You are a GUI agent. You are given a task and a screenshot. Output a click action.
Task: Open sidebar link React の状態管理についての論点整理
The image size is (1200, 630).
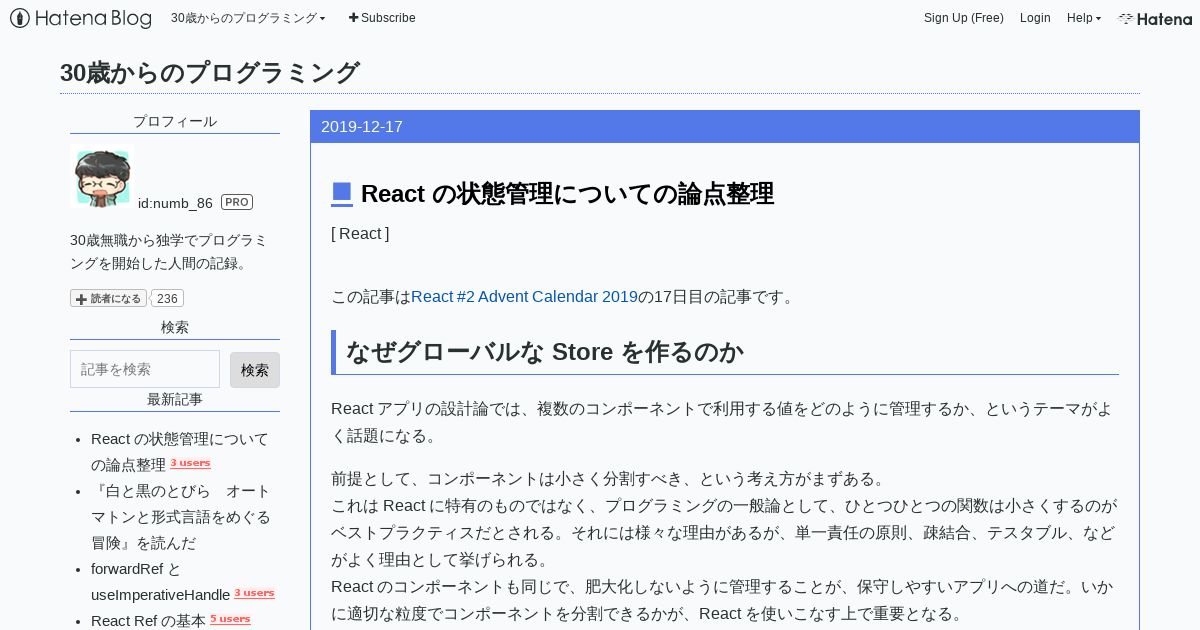pos(180,452)
